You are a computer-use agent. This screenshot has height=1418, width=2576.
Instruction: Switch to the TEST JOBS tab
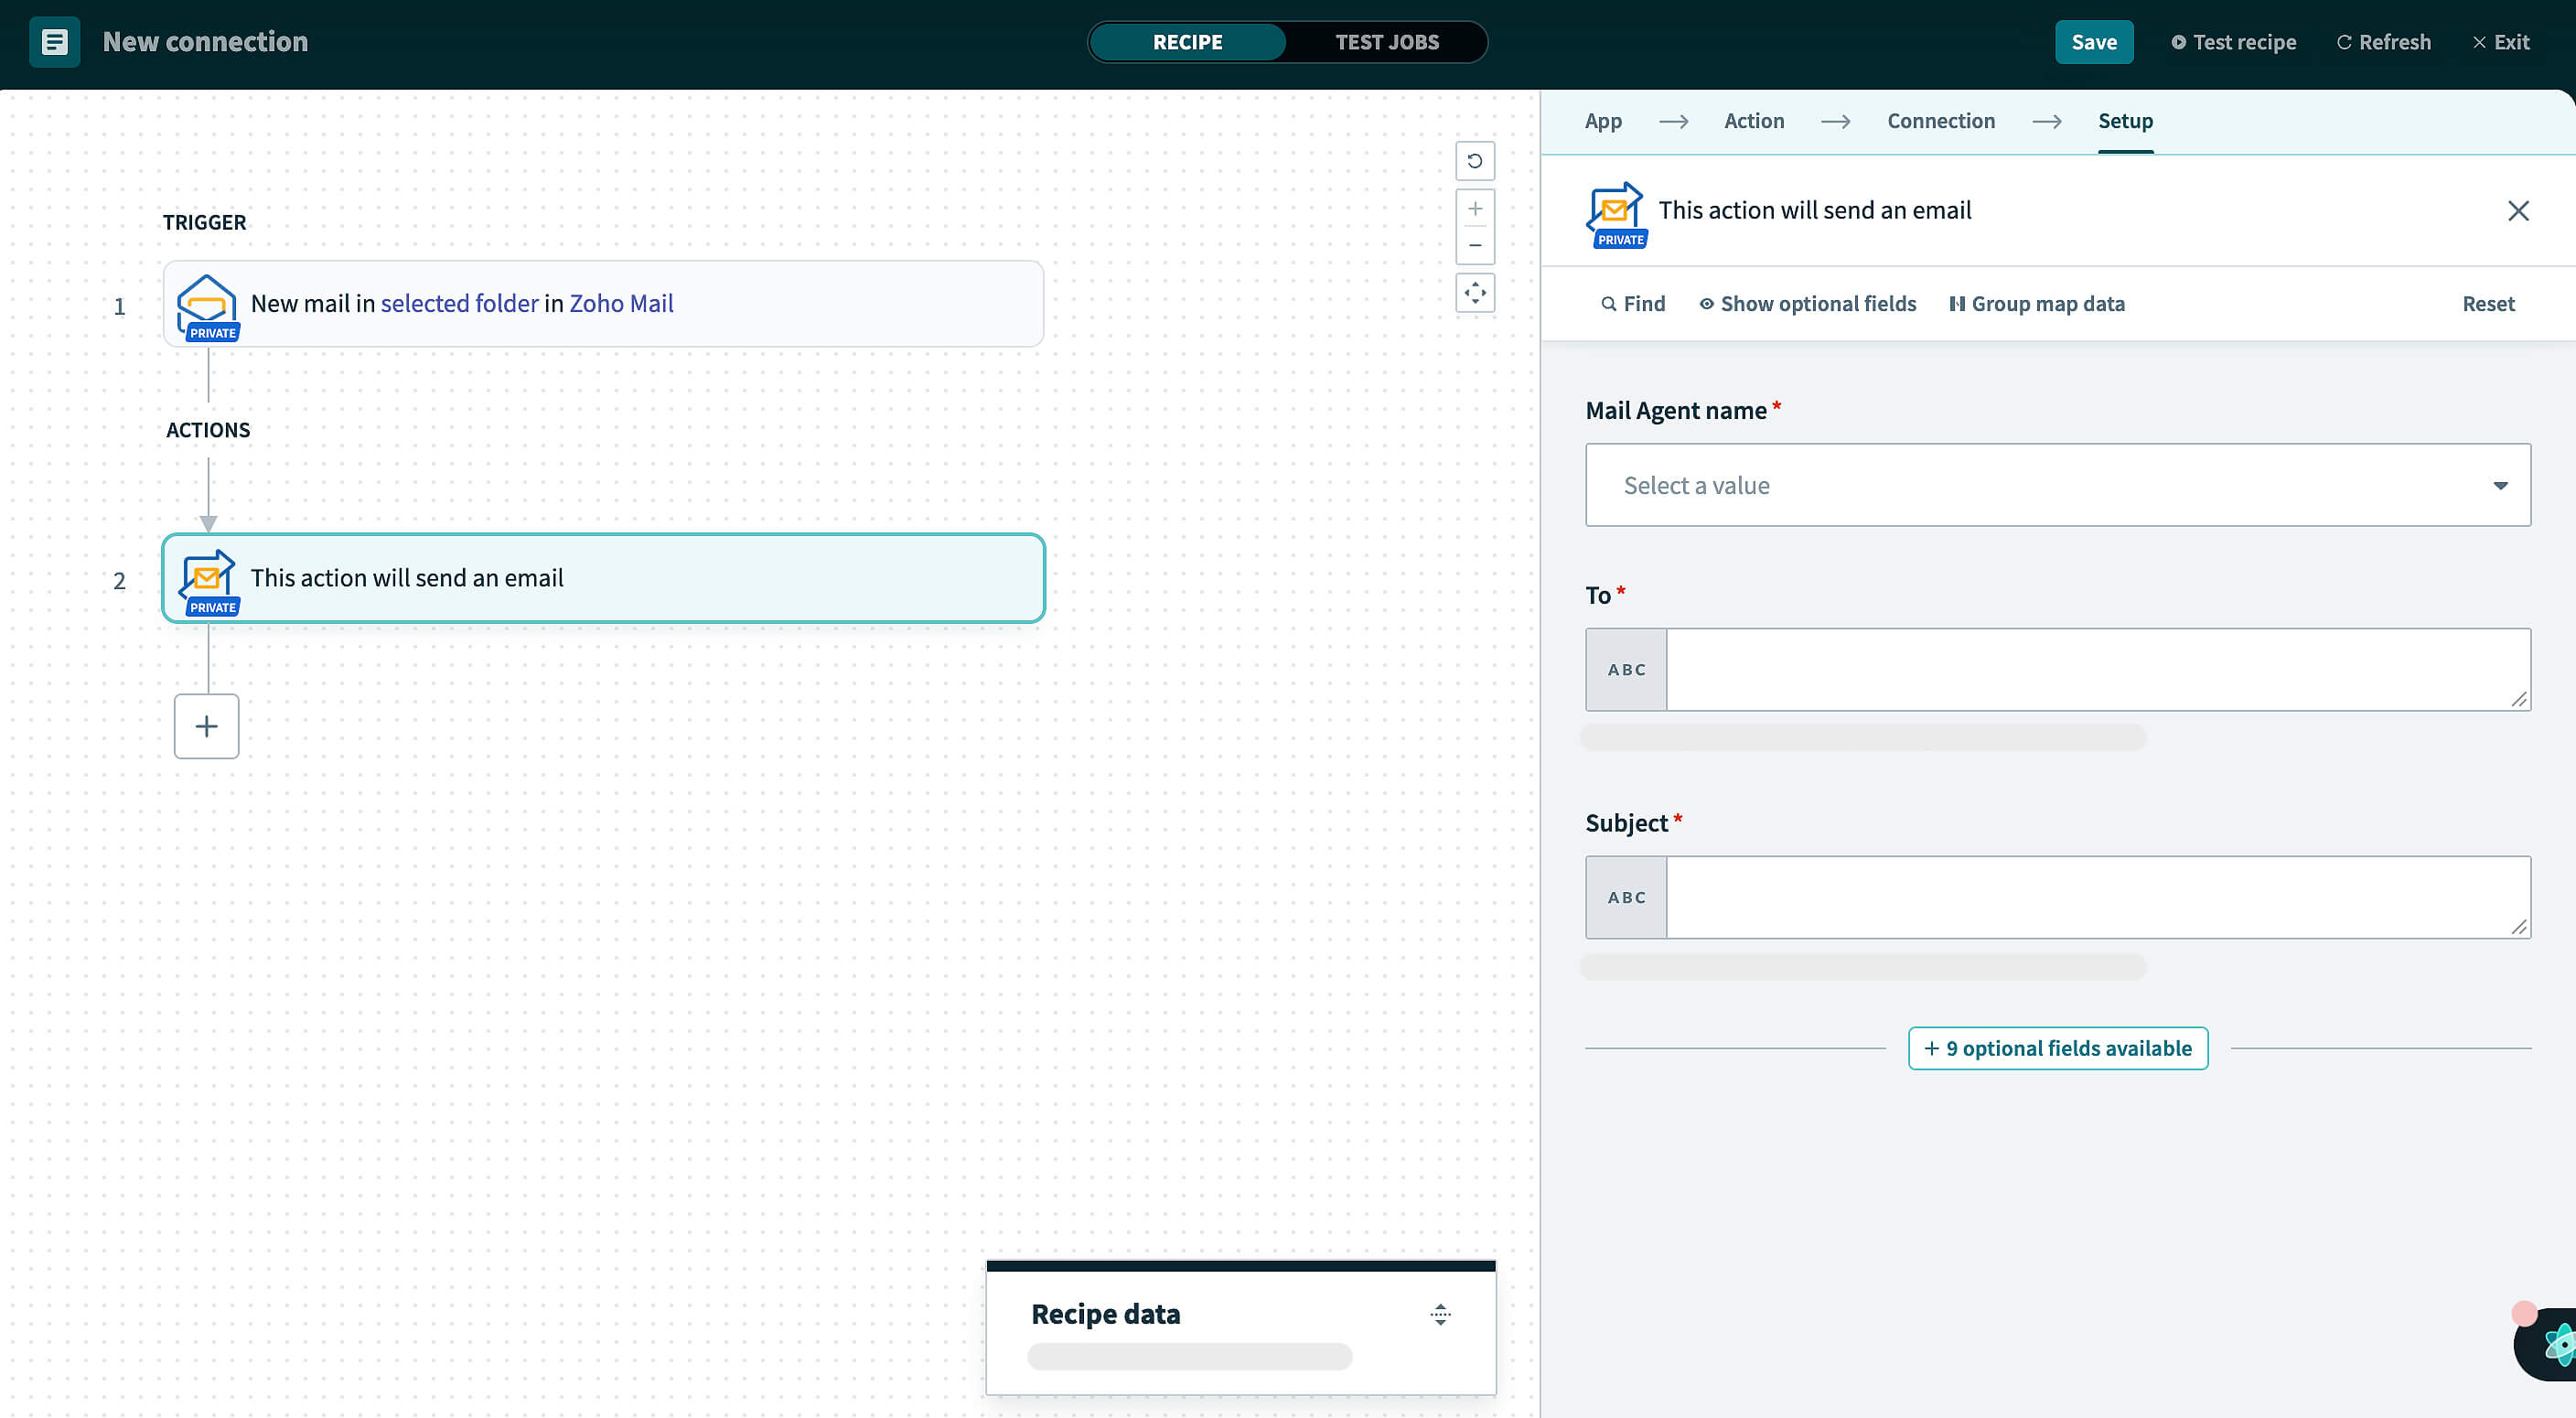[1387, 42]
